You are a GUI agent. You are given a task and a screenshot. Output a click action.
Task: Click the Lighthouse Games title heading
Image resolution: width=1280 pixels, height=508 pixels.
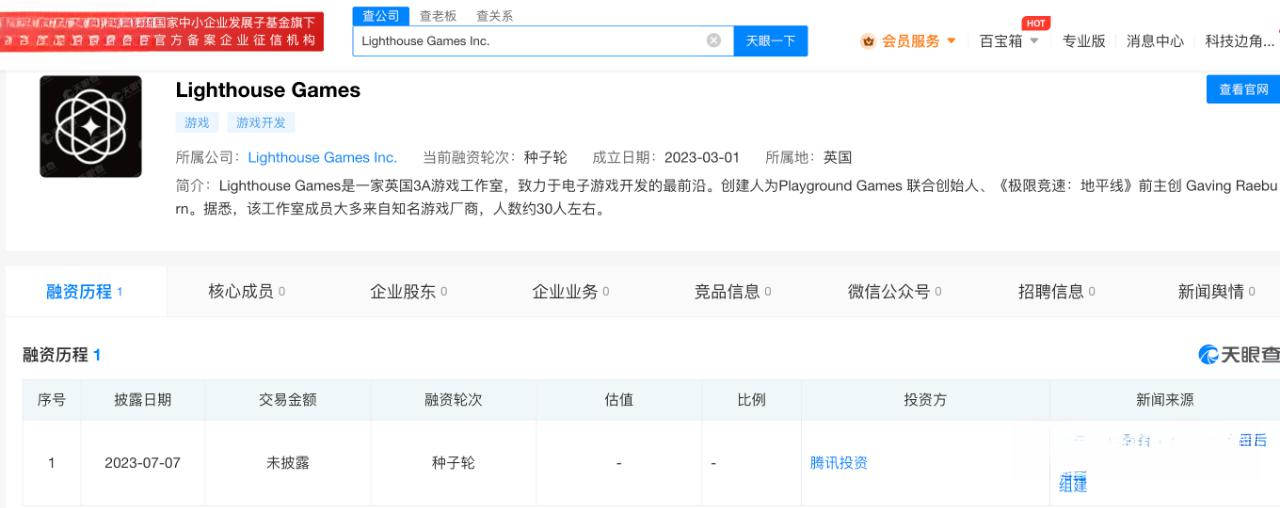click(x=268, y=90)
